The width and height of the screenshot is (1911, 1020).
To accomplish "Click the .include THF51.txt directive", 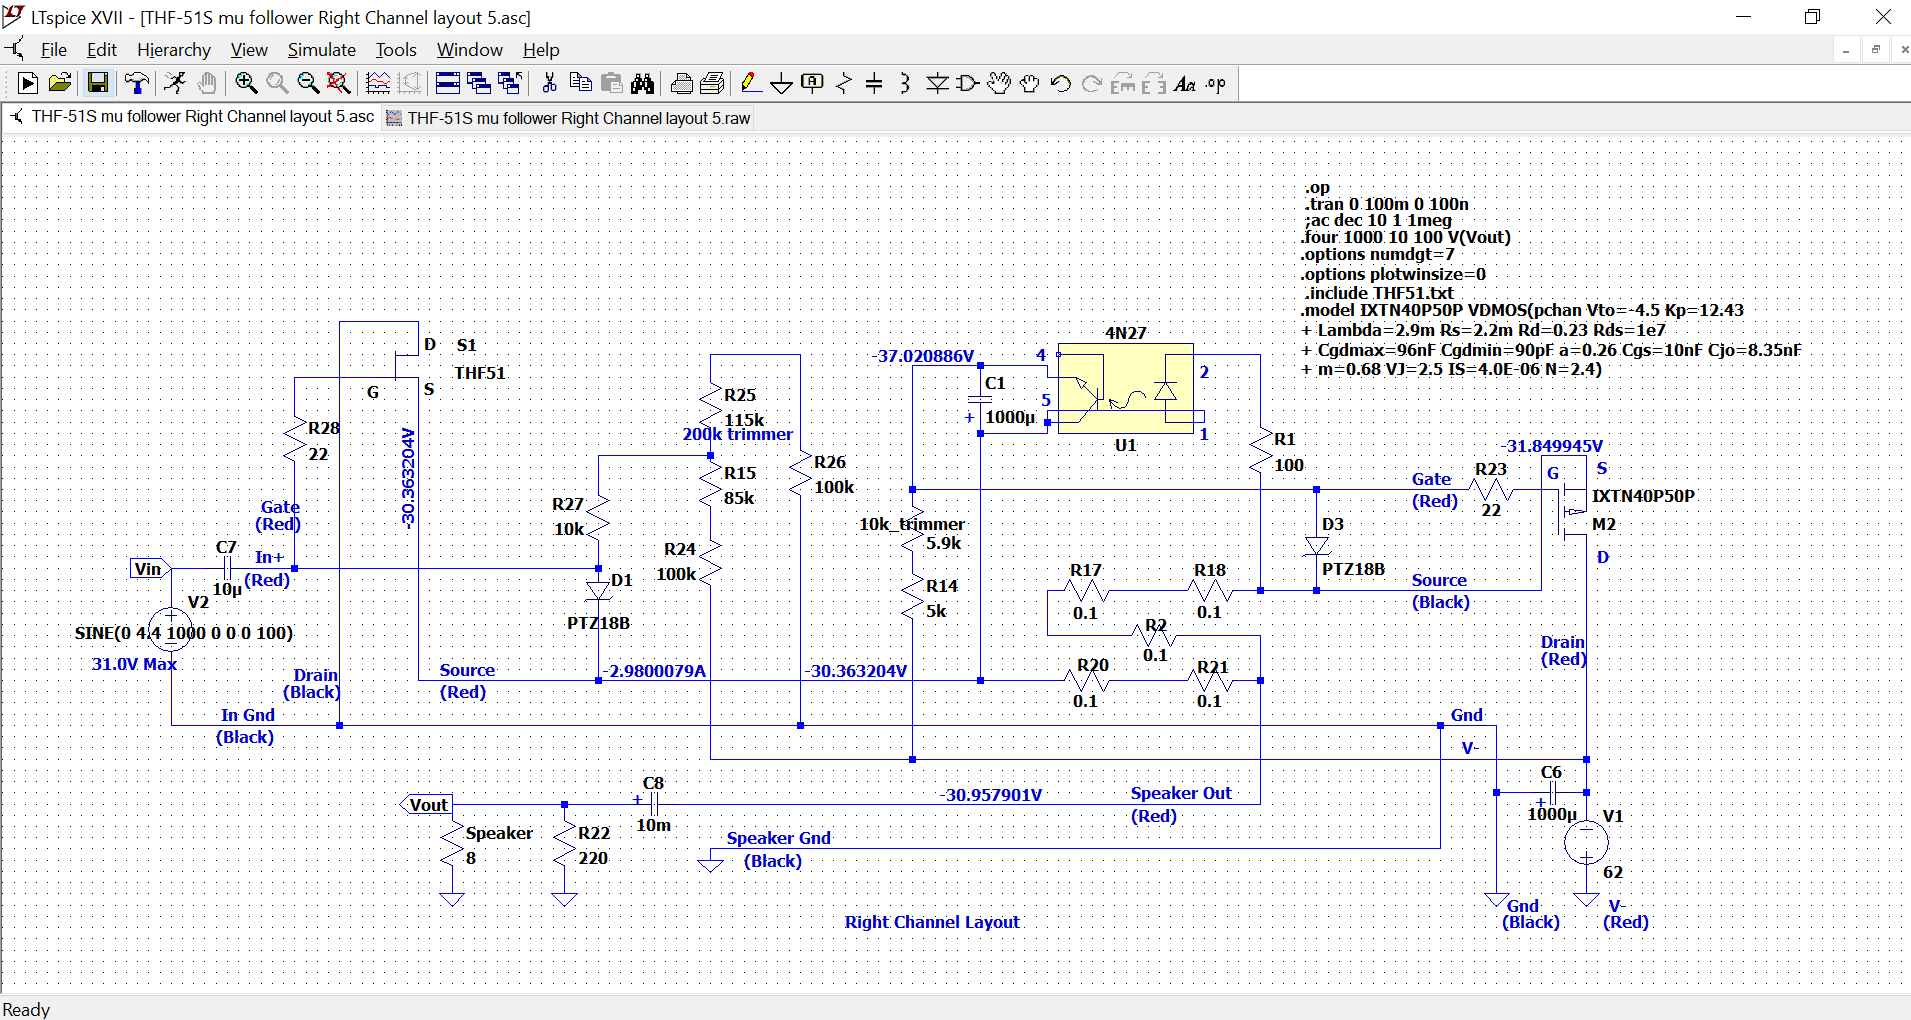I will coord(1378,293).
